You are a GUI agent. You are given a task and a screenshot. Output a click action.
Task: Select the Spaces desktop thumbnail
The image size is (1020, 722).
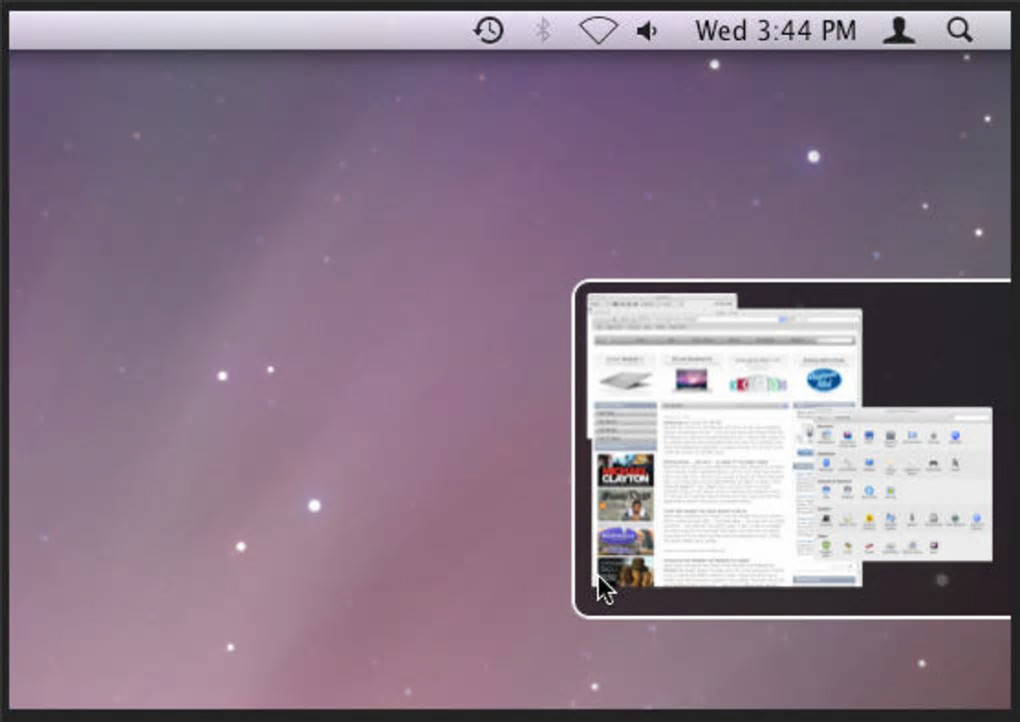pyautogui.click(x=792, y=449)
